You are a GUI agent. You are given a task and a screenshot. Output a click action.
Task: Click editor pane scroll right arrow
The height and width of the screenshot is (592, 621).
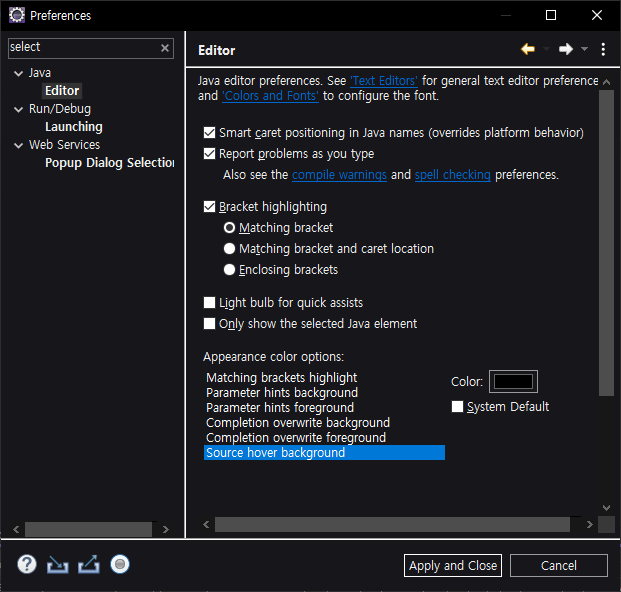pyautogui.click(x=590, y=525)
